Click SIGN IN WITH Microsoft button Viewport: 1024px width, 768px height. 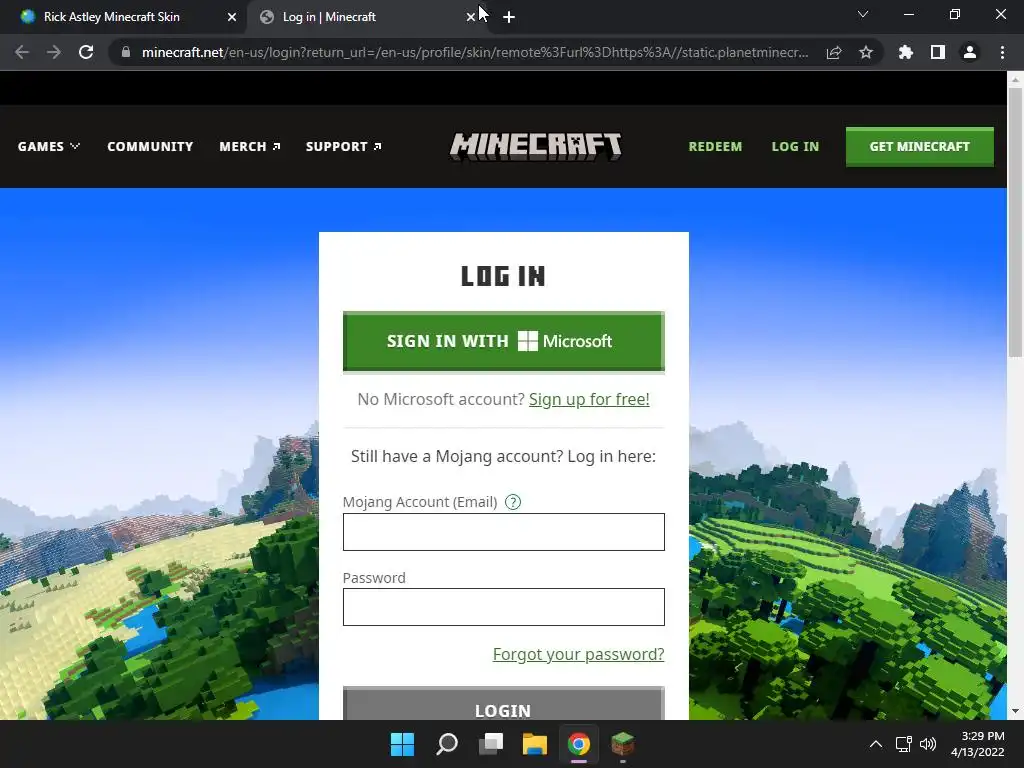(504, 341)
